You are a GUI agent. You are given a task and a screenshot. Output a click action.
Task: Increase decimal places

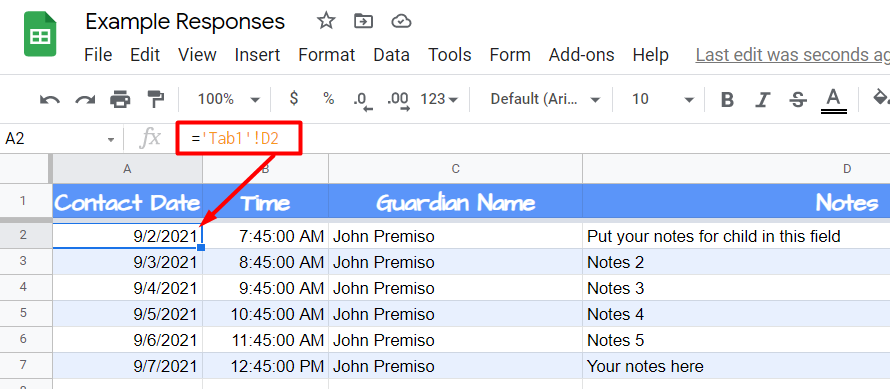397,100
